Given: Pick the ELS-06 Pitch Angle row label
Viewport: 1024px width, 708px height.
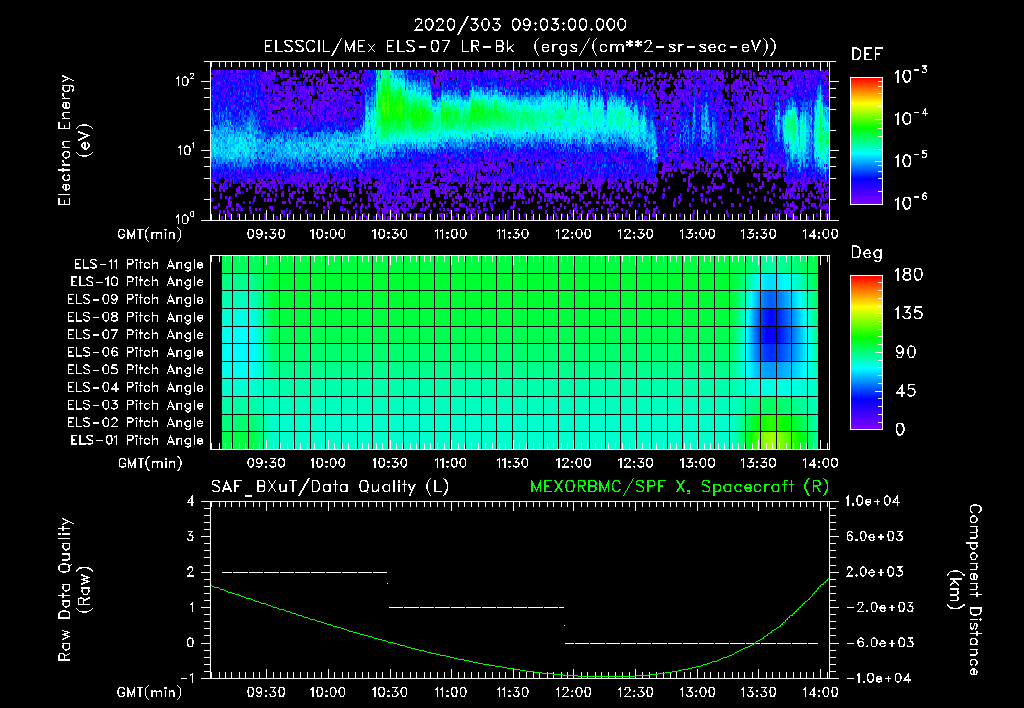Looking at the screenshot, I should 136,352.
